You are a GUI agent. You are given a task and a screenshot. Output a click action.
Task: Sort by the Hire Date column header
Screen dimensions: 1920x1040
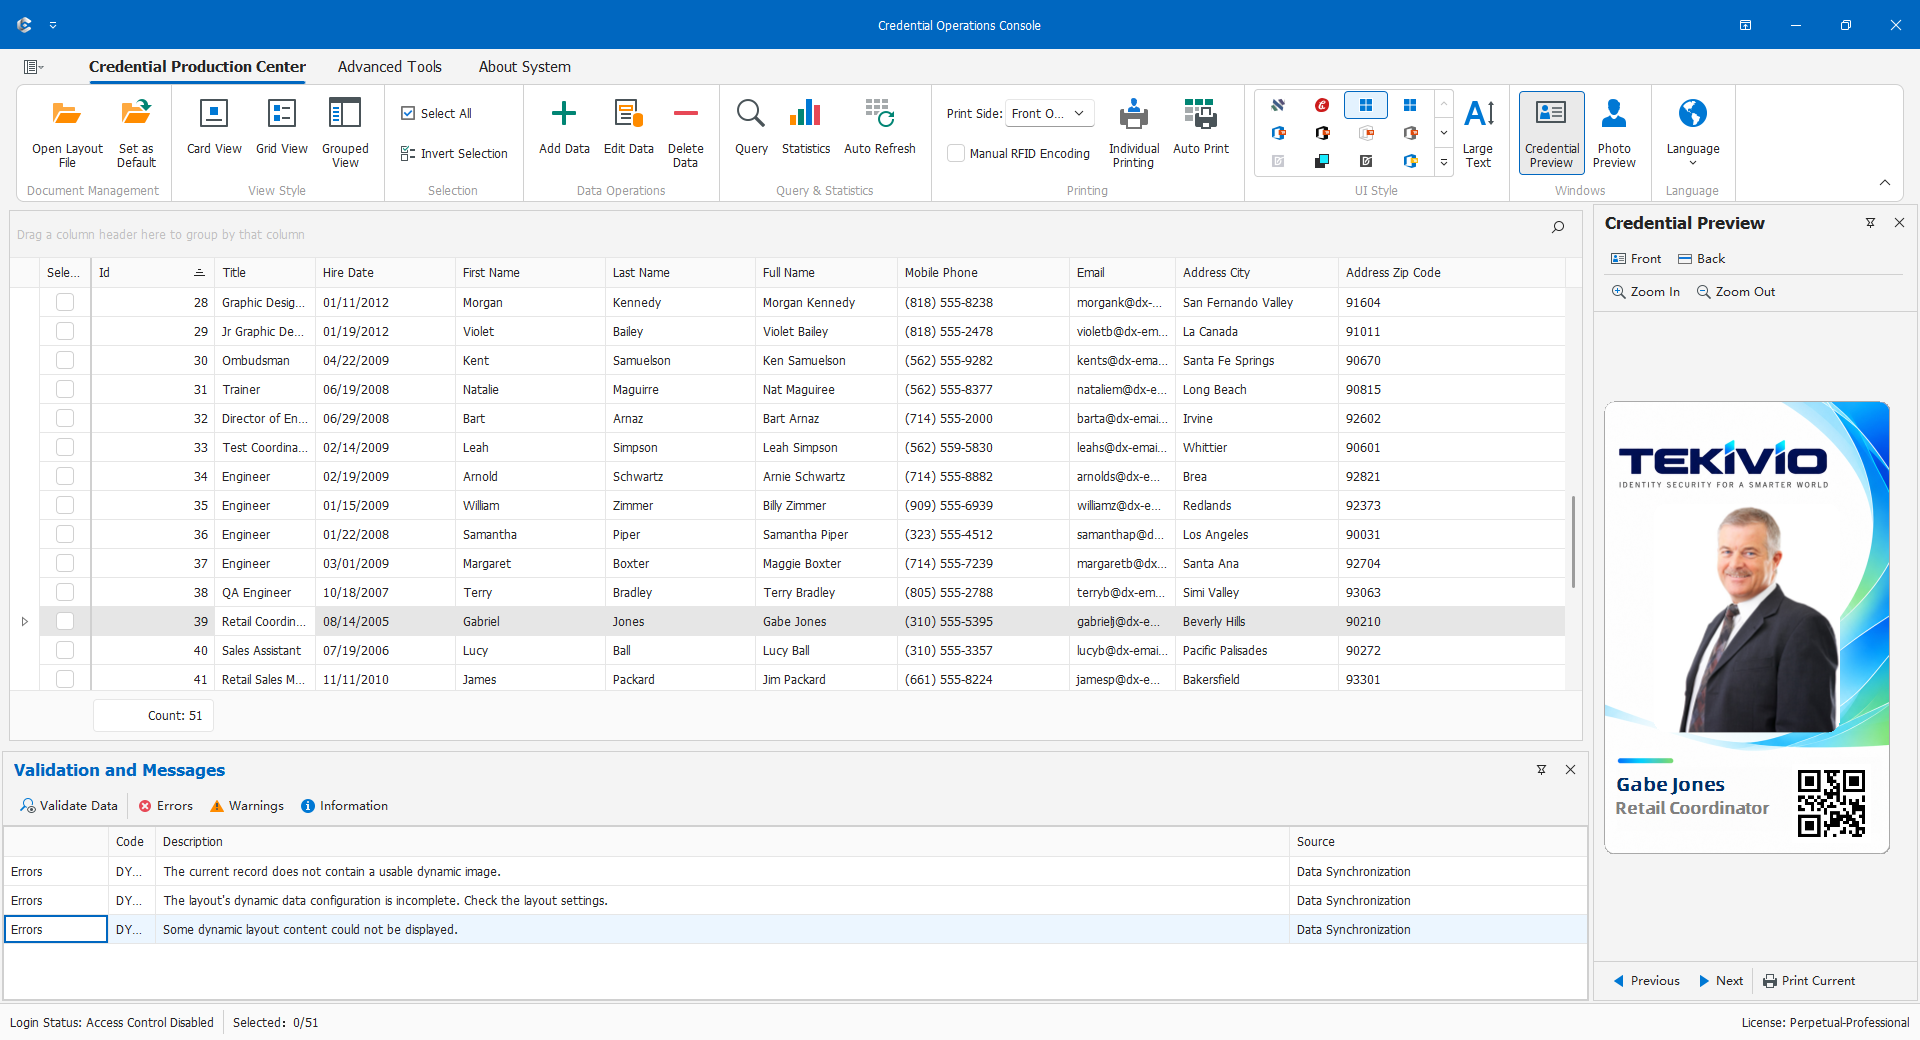pos(385,273)
